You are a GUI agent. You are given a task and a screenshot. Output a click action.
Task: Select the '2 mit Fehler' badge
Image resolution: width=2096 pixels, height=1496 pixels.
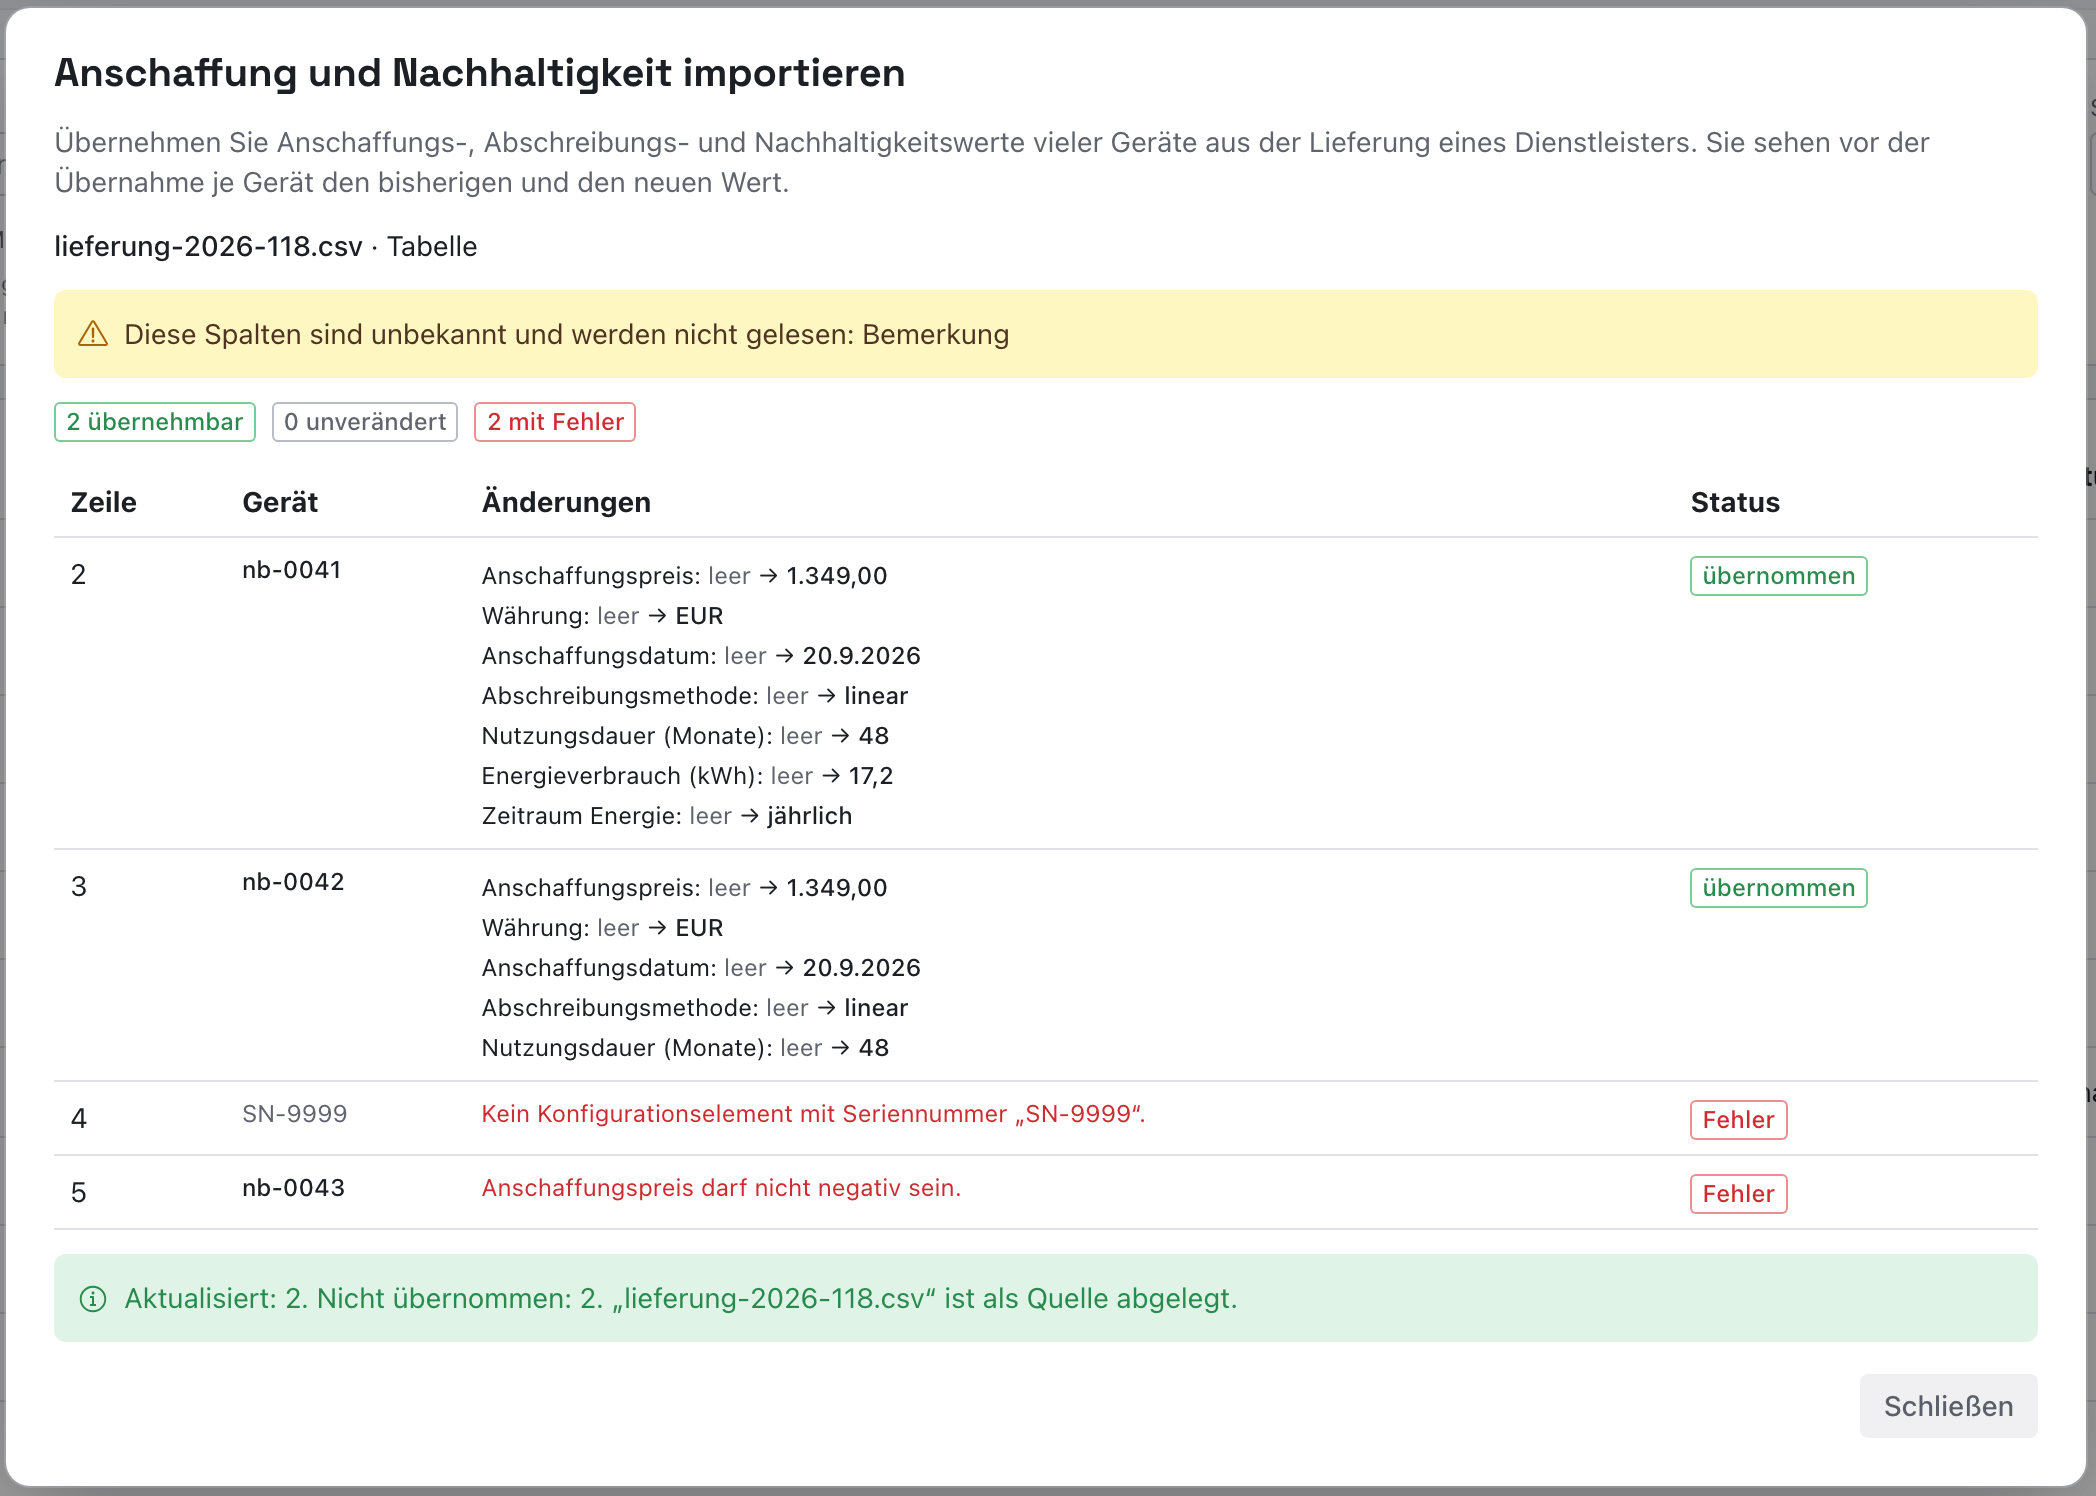pos(555,422)
